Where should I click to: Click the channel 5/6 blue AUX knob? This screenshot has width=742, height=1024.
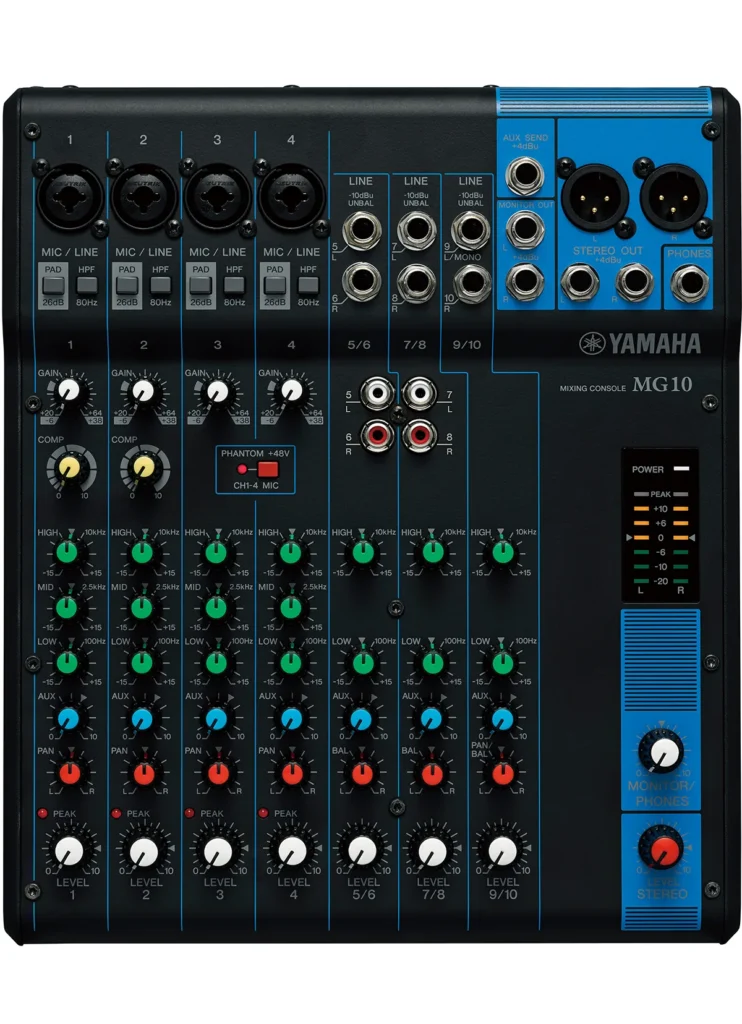tap(361, 719)
